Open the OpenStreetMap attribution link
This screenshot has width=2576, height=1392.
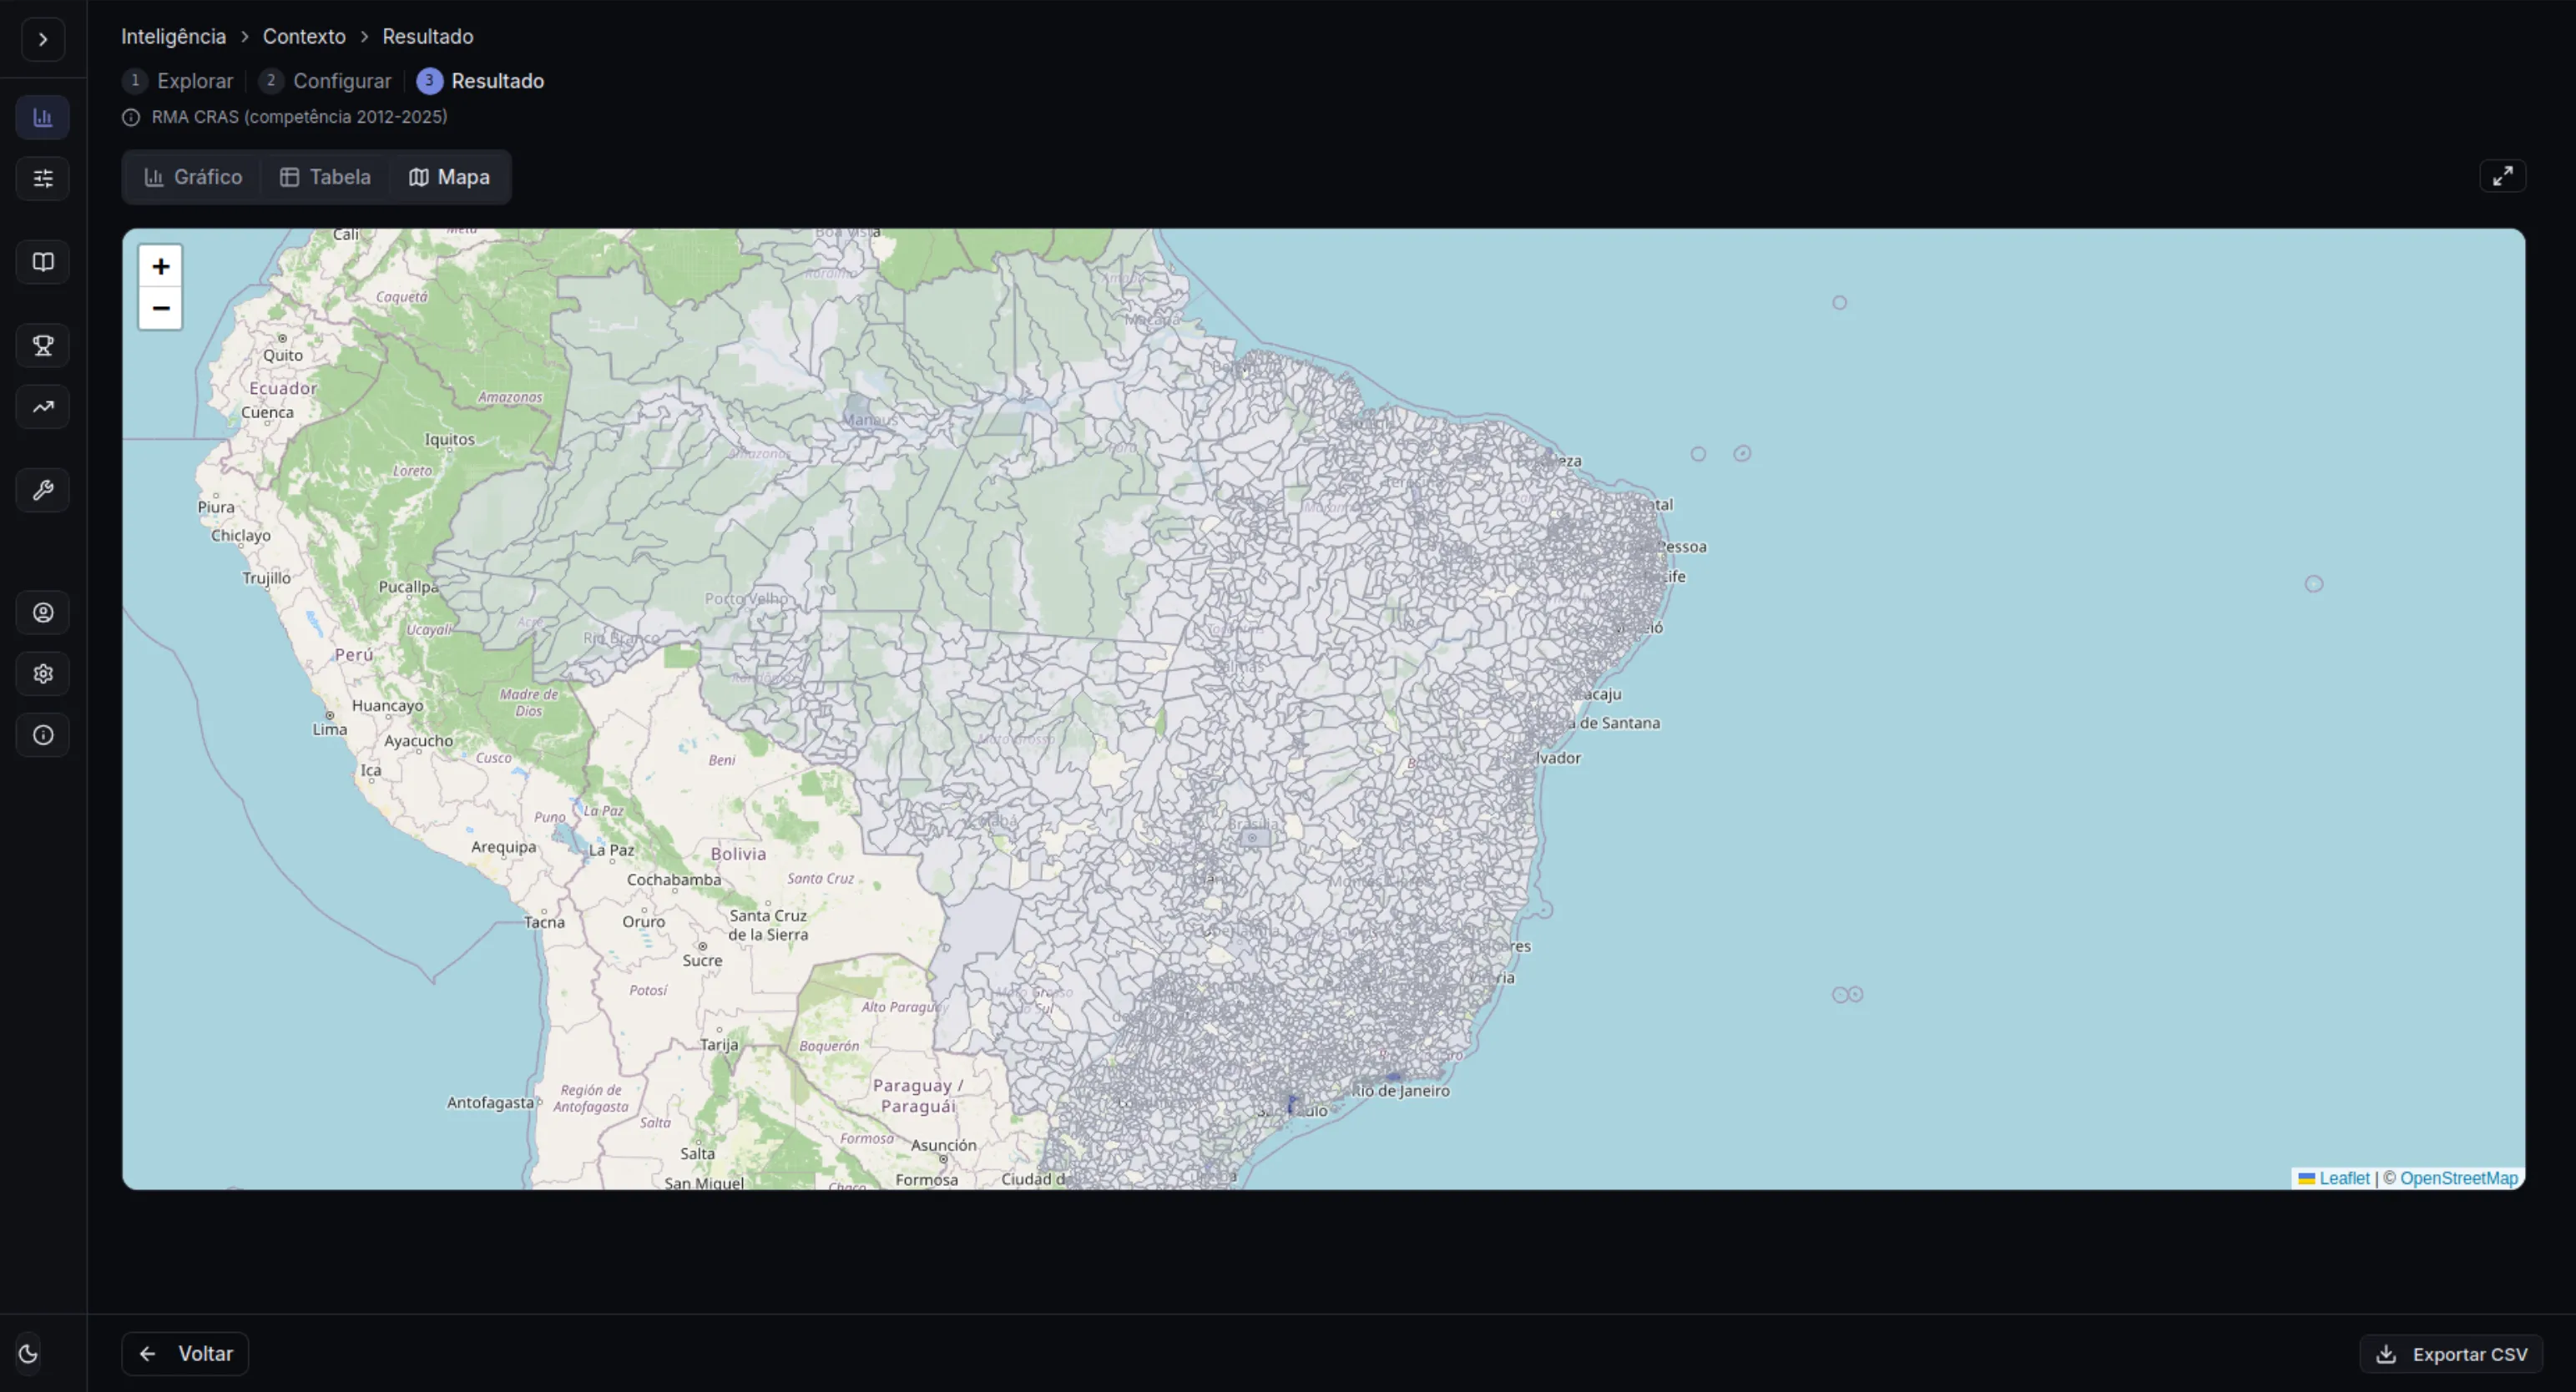(2459, 1178)
